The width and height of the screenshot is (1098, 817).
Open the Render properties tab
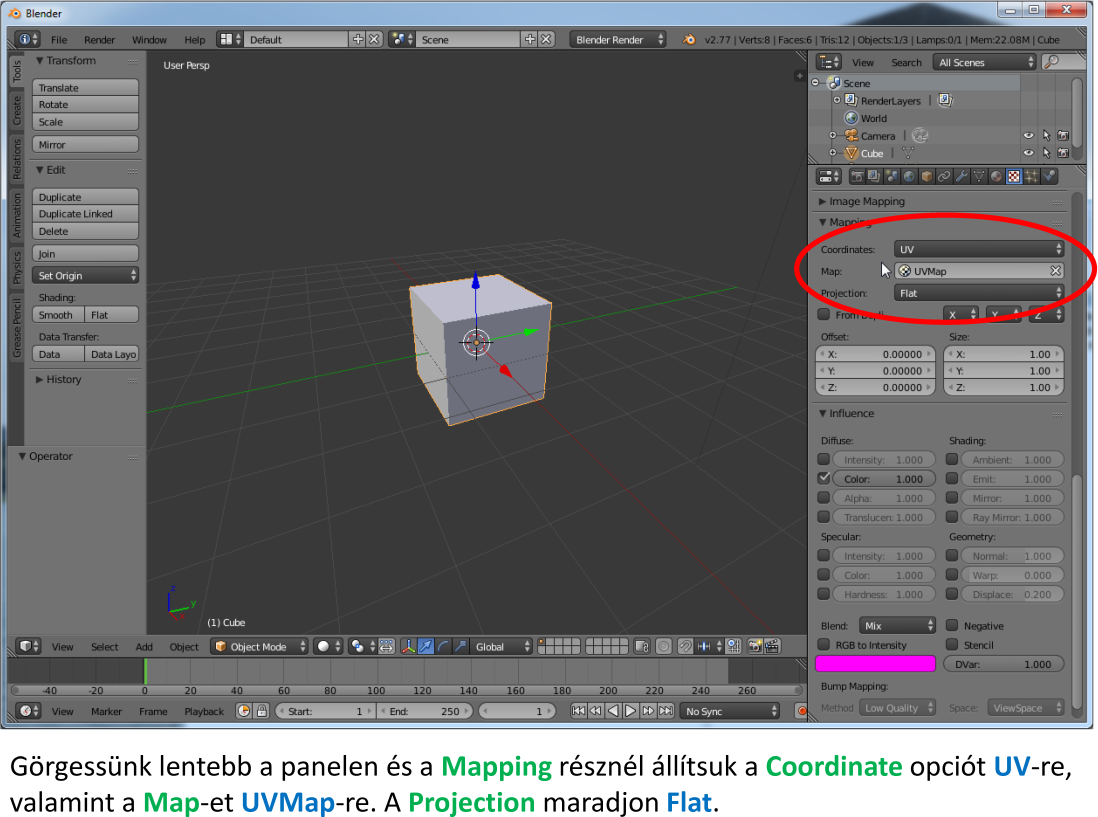coord(857,176)
